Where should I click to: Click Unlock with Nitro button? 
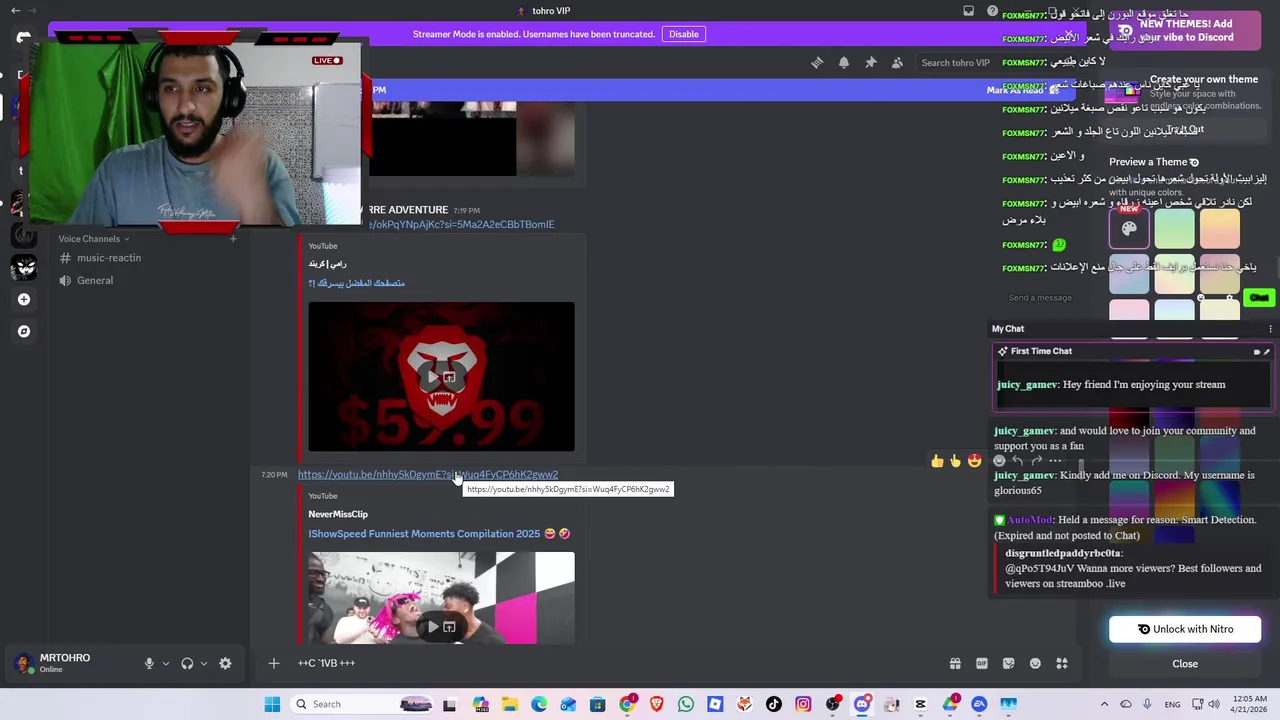1185,629
